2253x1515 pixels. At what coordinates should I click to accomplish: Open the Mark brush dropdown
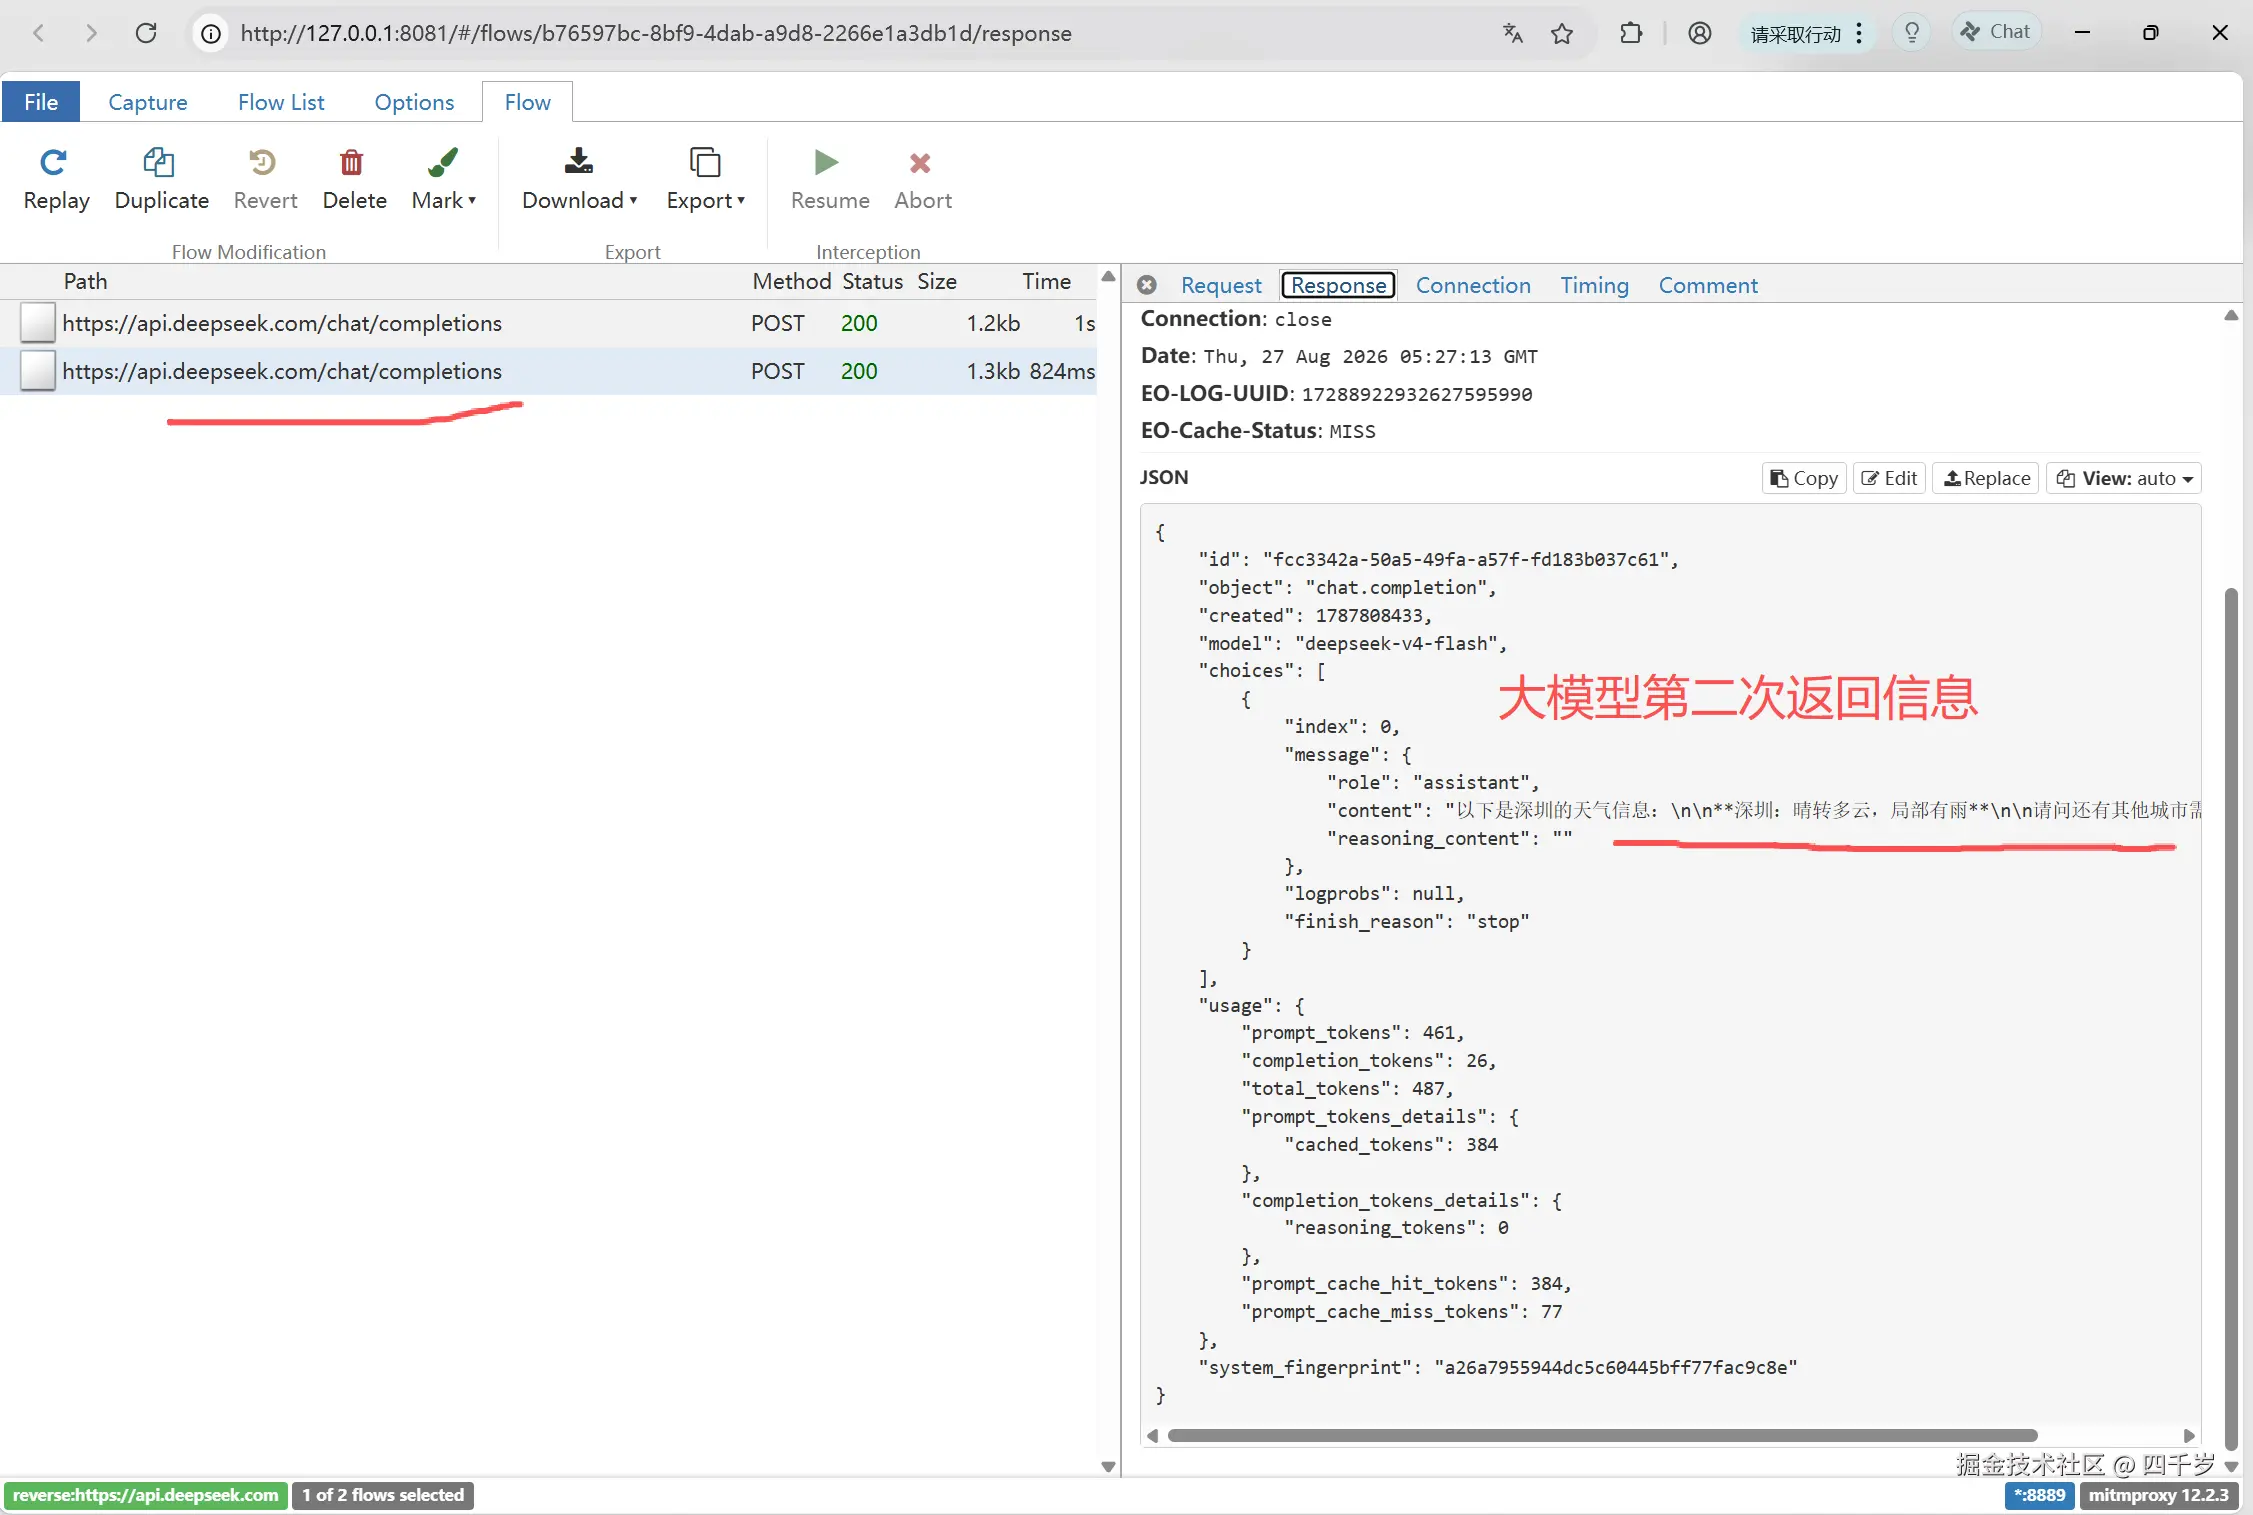pyautogui.click(x=443, y=179)
